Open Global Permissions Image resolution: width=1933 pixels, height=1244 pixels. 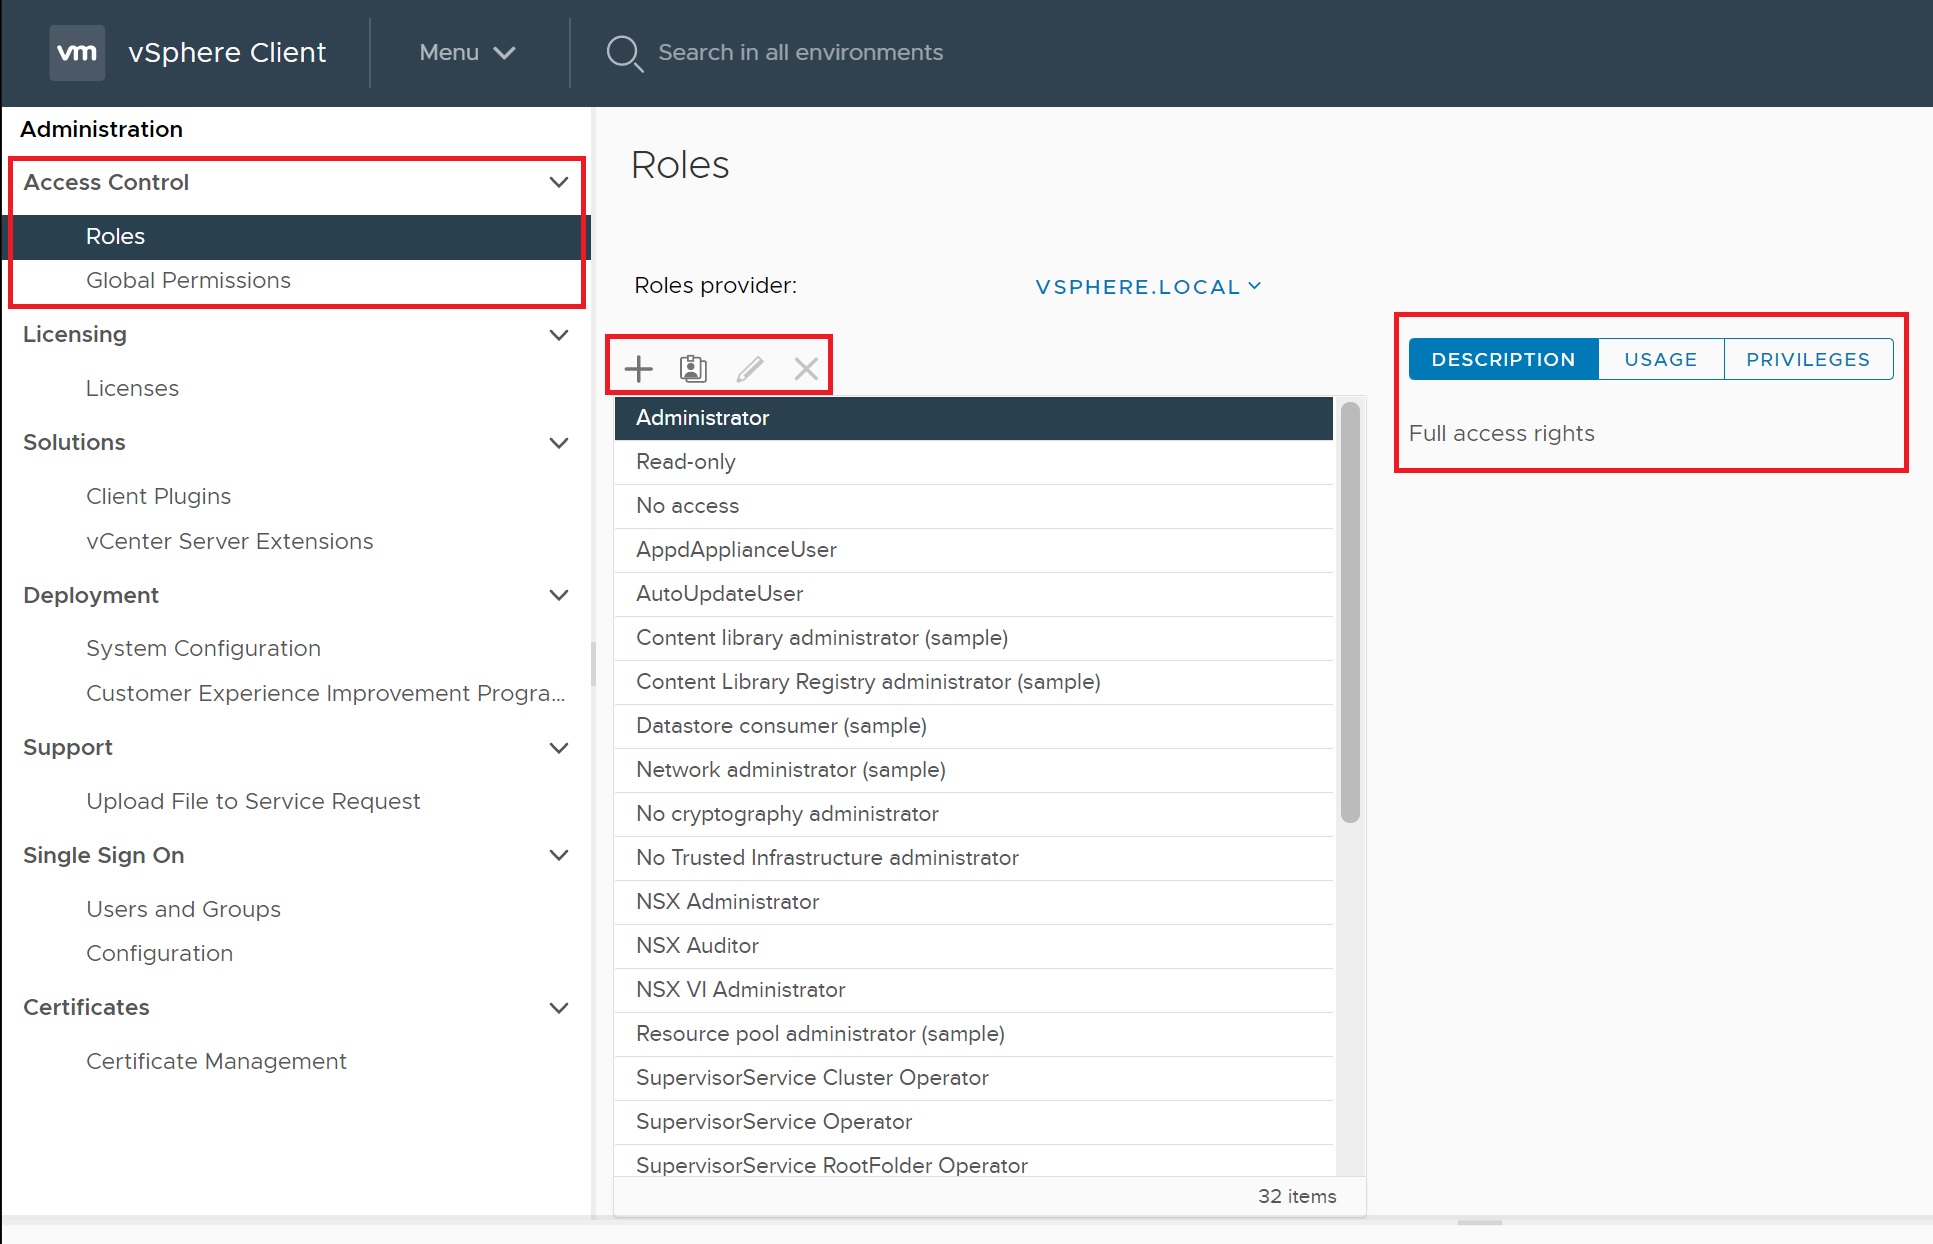[188, 281]
